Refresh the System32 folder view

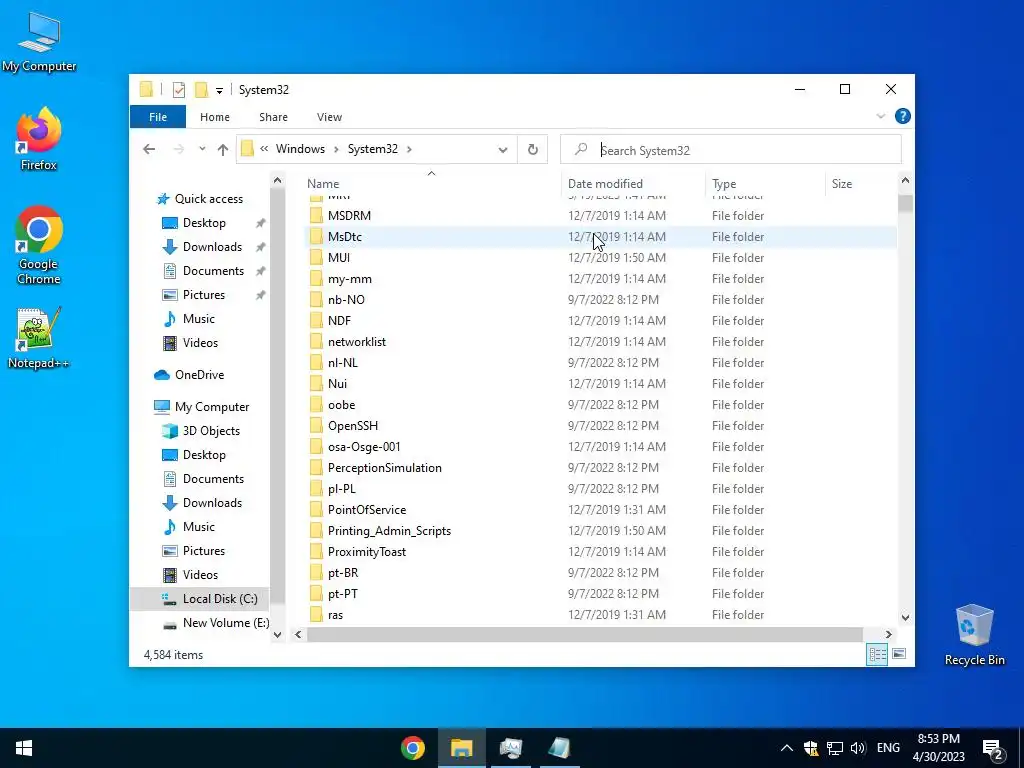pyautogui.click(x=533, y=150)
